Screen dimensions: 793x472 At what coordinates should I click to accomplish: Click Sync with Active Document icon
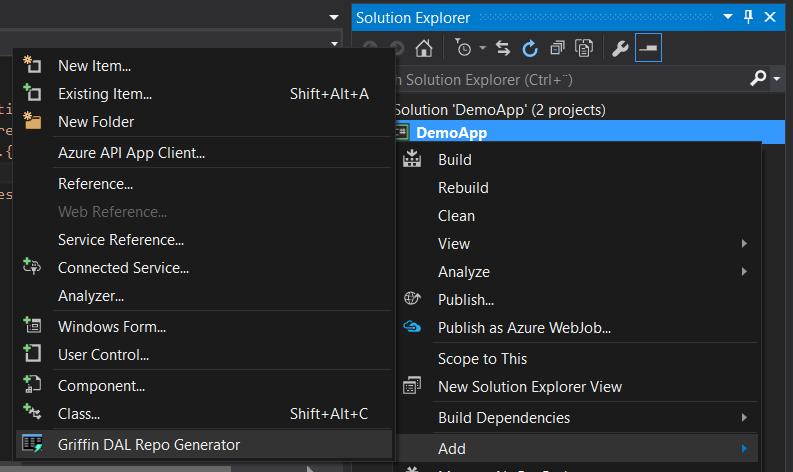point(503,48)
